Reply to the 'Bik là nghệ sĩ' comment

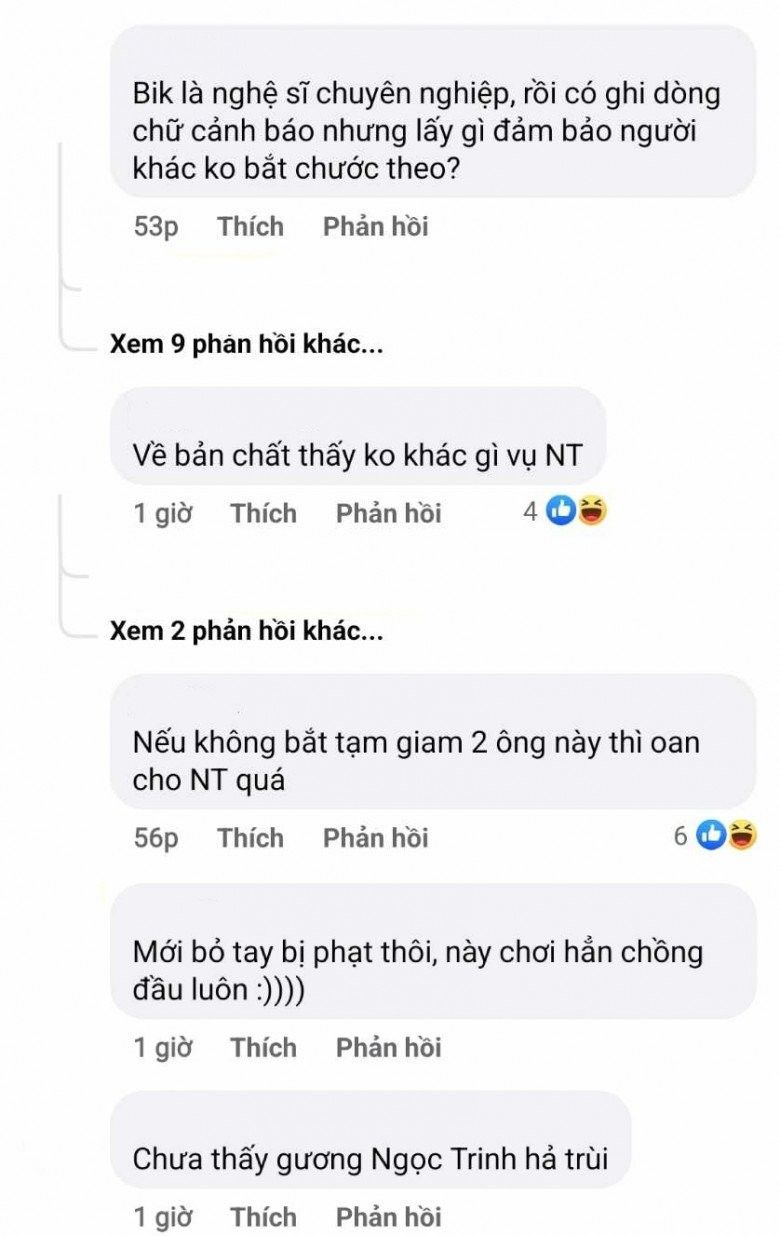(x=376, y=227)
